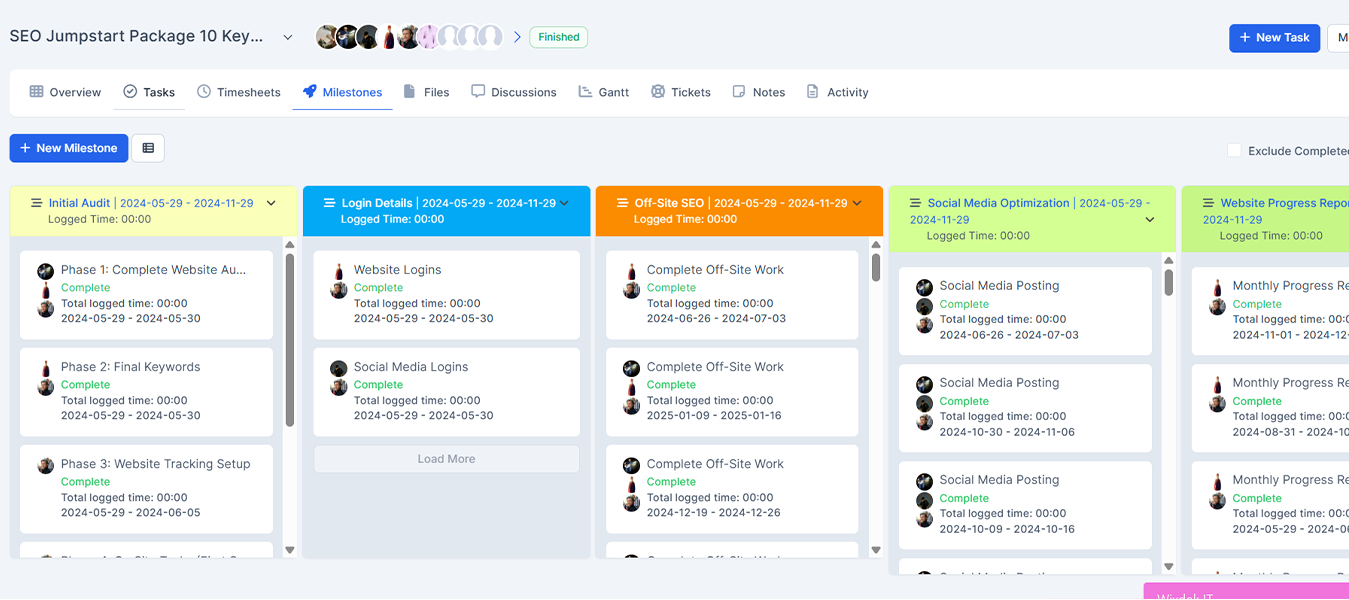The height and width of the screenshot is (600, 1349).
Task: Open Social Media Optimization chevron menu
Action: click(1150, 220)
